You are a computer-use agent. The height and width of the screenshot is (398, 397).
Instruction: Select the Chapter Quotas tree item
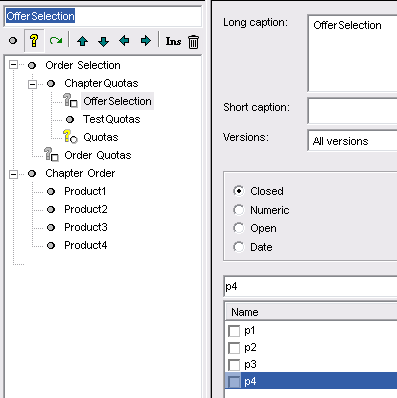pyautogui.click(x=101, y=83)
